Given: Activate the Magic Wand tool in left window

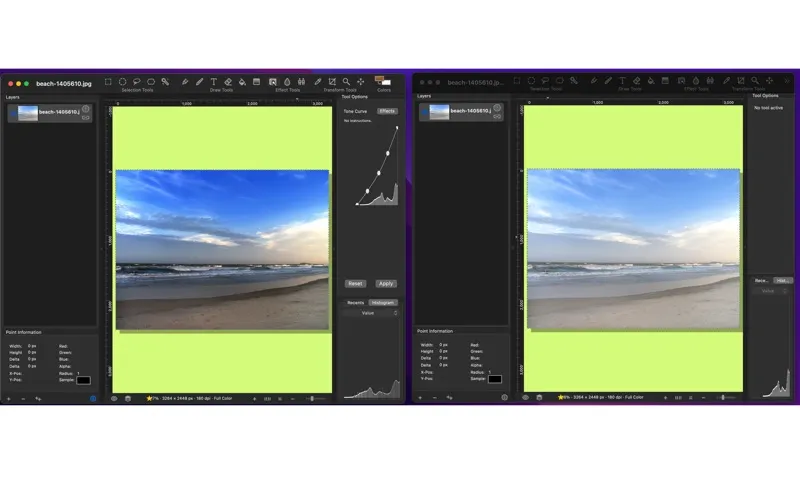Looking at the screenshot, I should pyautogui.click(x=165, y=82).
